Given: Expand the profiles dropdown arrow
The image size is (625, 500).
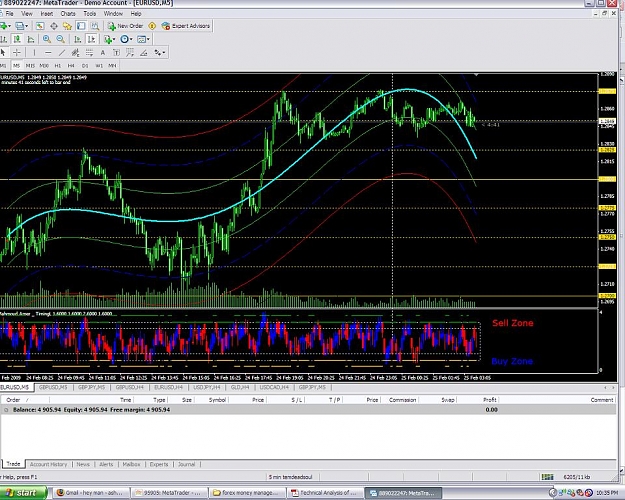Looking at the screenshot, I should [27, 26].
